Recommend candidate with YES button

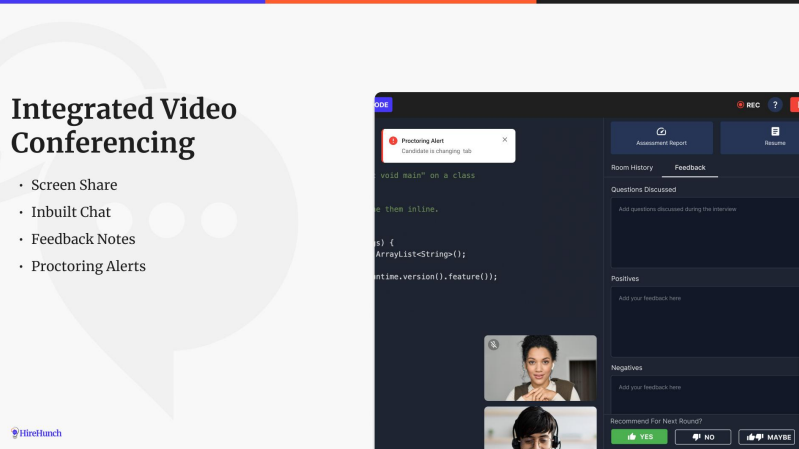point(639,437)
